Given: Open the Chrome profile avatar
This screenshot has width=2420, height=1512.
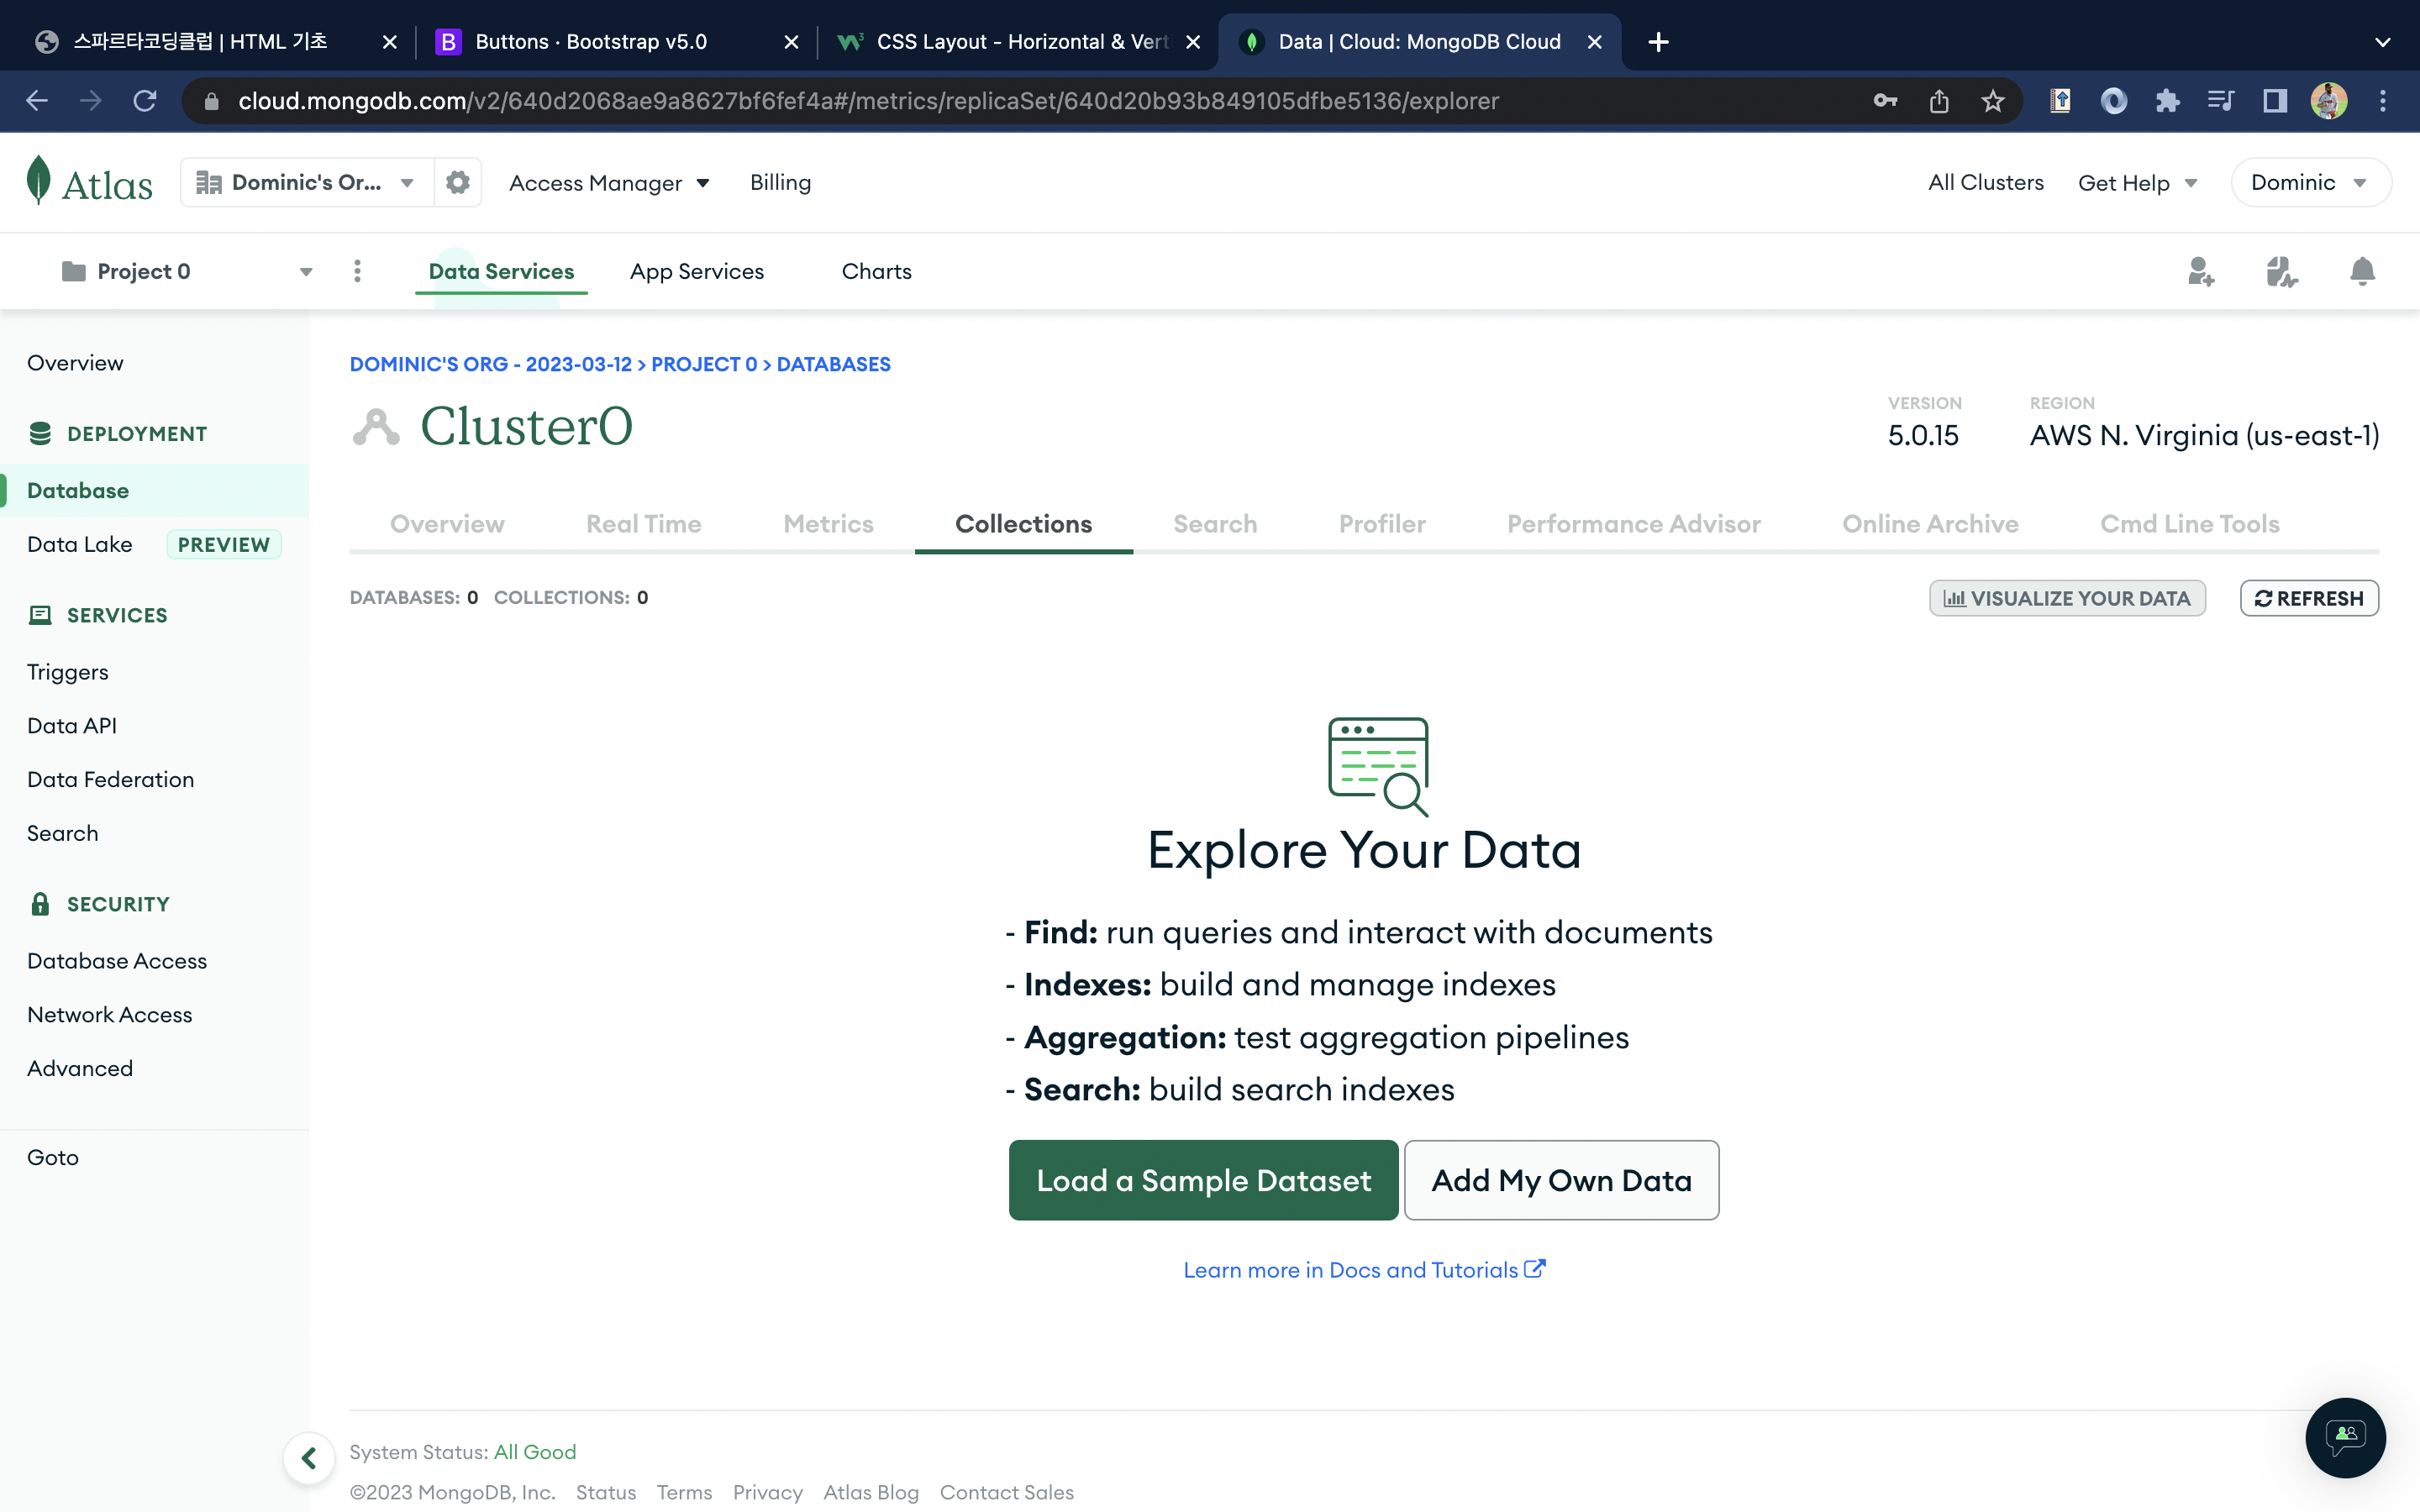Looking at the screenshot, I should [x=2329, y=101].
